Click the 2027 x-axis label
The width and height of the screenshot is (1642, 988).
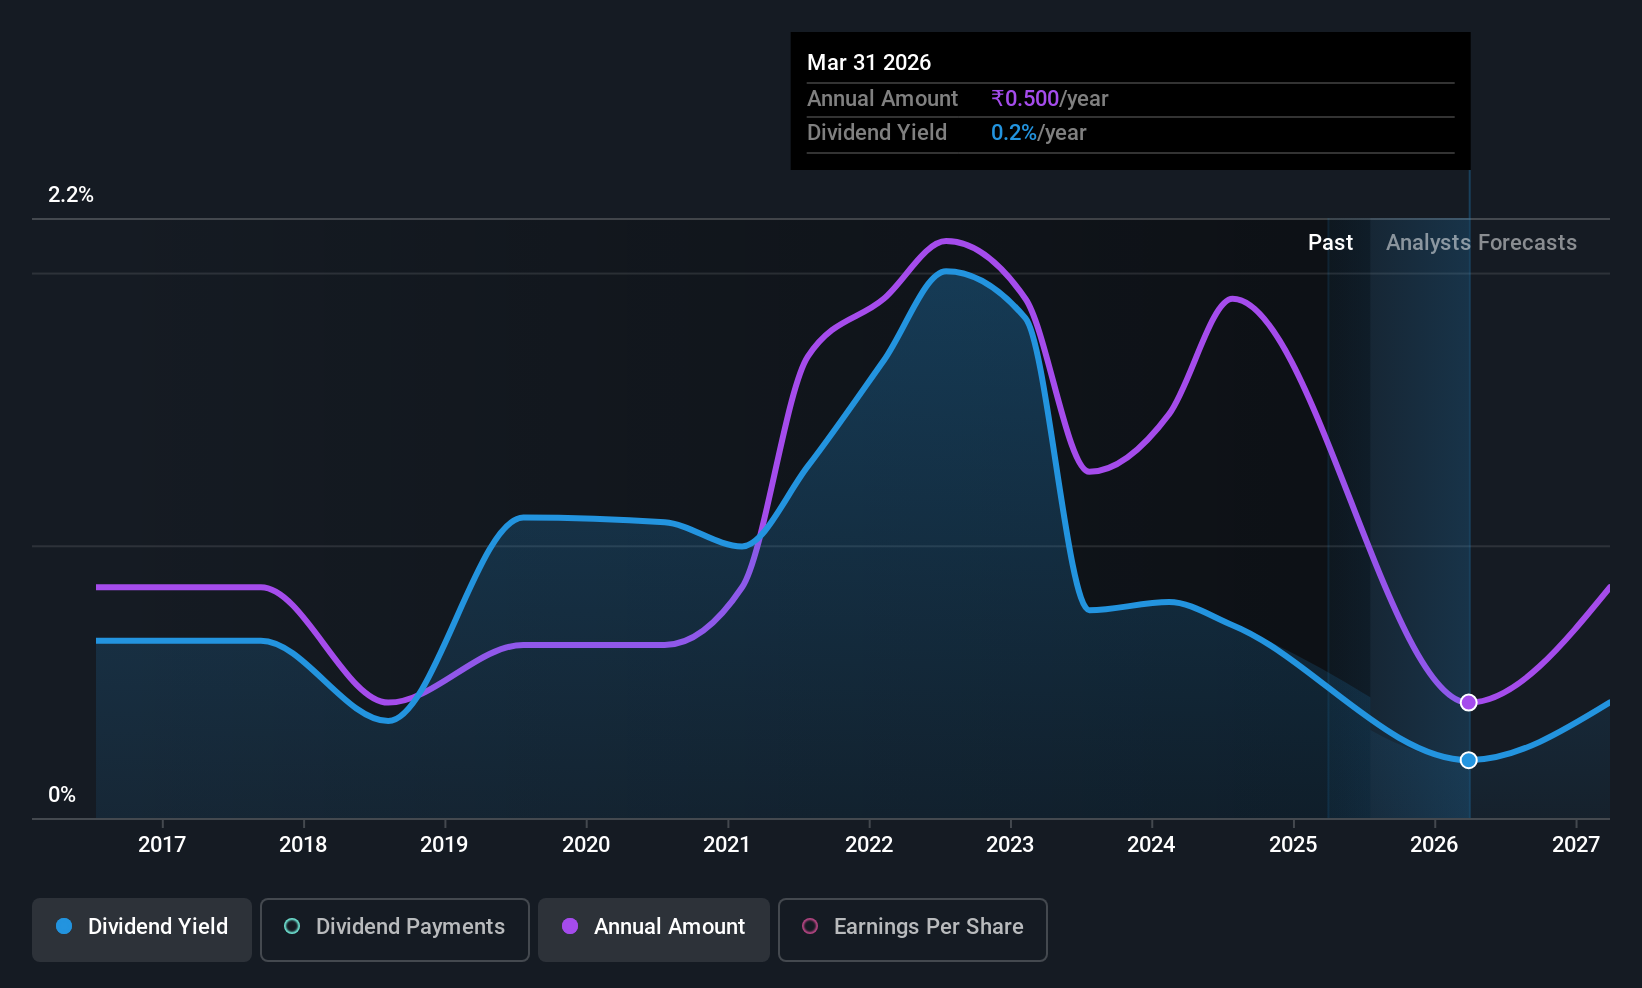[1576, 845]
